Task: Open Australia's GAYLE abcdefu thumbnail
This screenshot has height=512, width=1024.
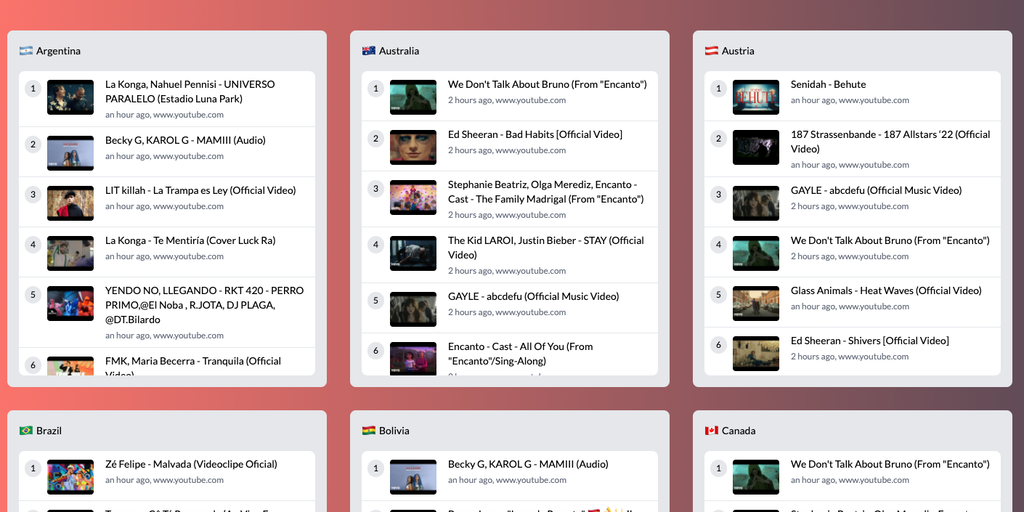Action: tap(413, 310)
